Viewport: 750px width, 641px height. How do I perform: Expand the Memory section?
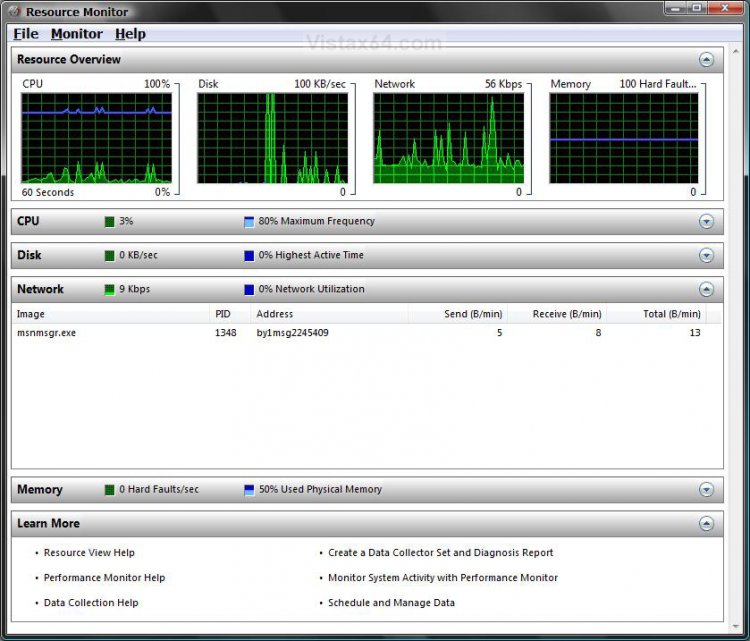point(706,490)
